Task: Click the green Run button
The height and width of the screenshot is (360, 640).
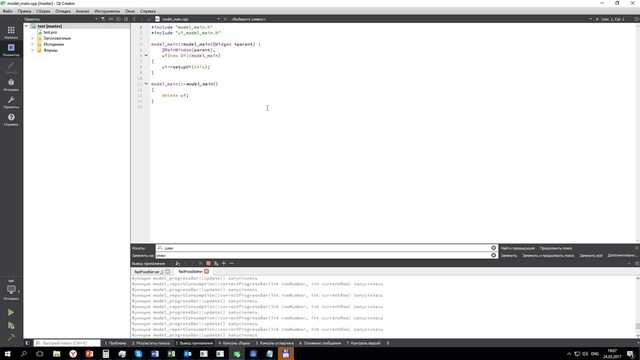Action: click(11, 312)
